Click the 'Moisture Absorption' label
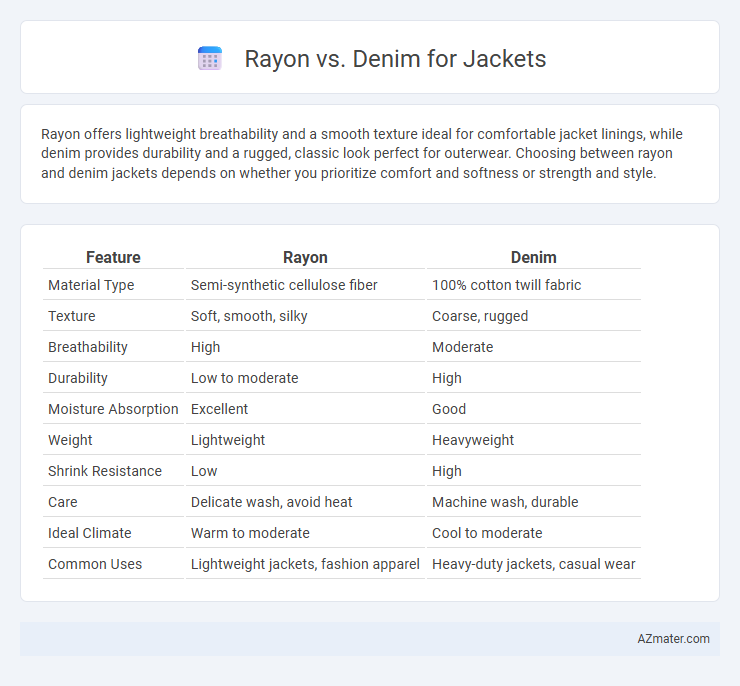740x686 pixels. pyautogui.click(x=113, y=409)
